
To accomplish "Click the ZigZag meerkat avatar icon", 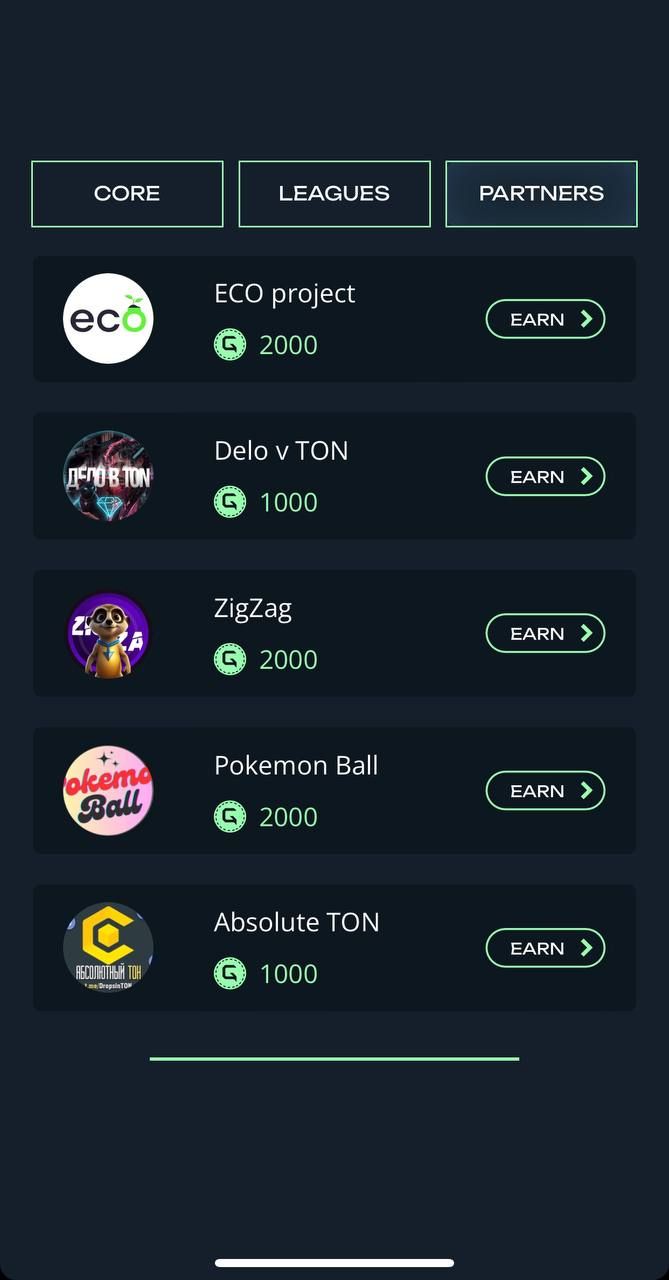I will coord(108,633).
